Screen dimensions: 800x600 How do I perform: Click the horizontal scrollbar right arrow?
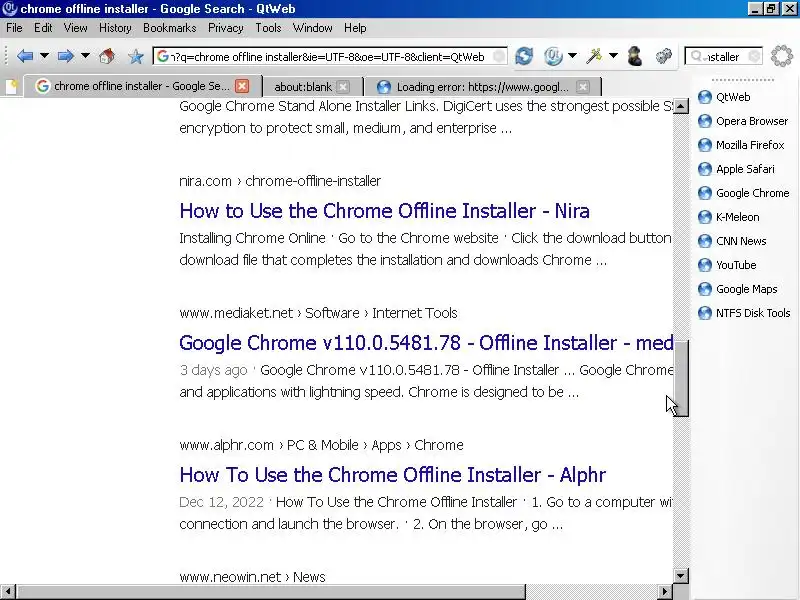point(664,592)
